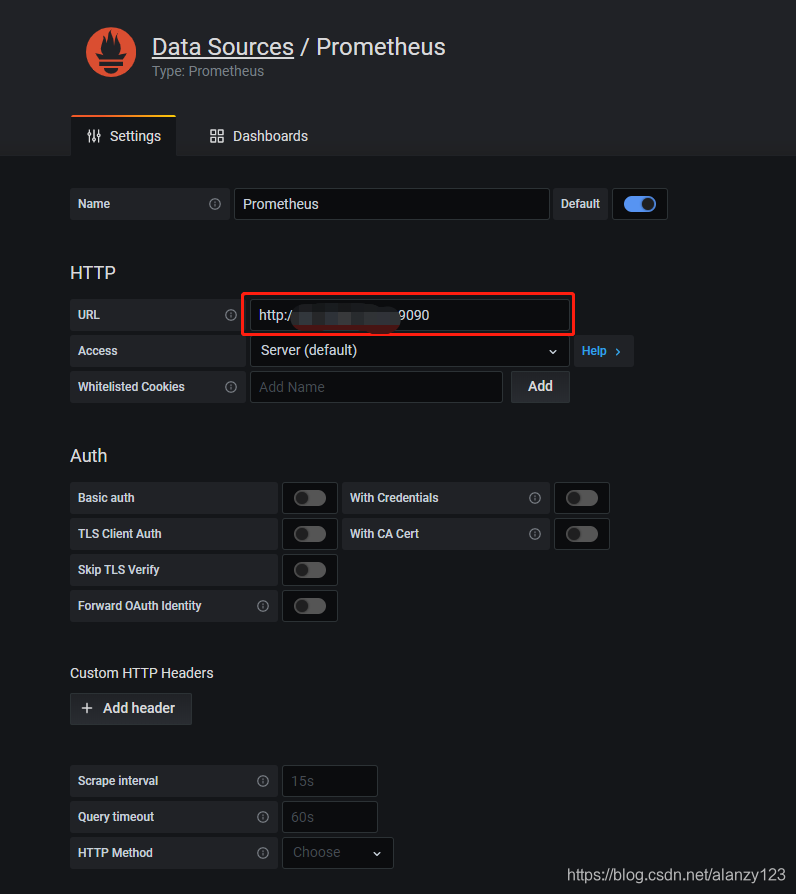Switch to the Dashboards tab

coord(259,136)
